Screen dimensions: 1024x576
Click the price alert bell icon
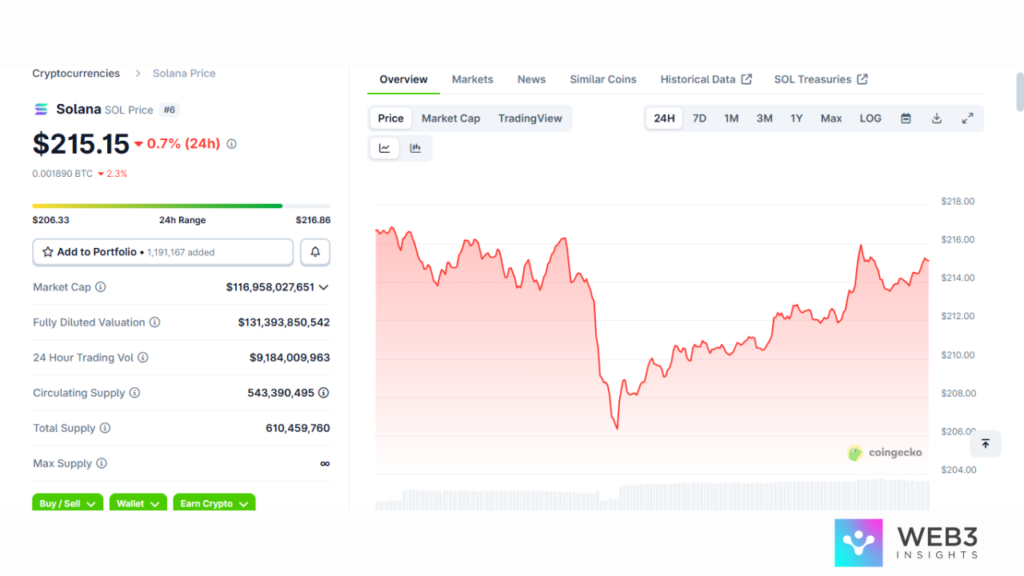click(x=315, y=252)
